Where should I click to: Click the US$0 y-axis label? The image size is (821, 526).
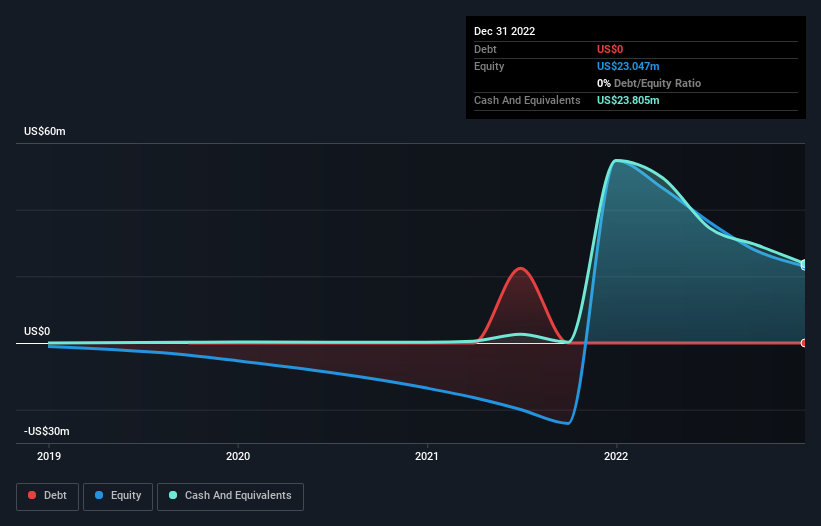[x=37, y=331]
